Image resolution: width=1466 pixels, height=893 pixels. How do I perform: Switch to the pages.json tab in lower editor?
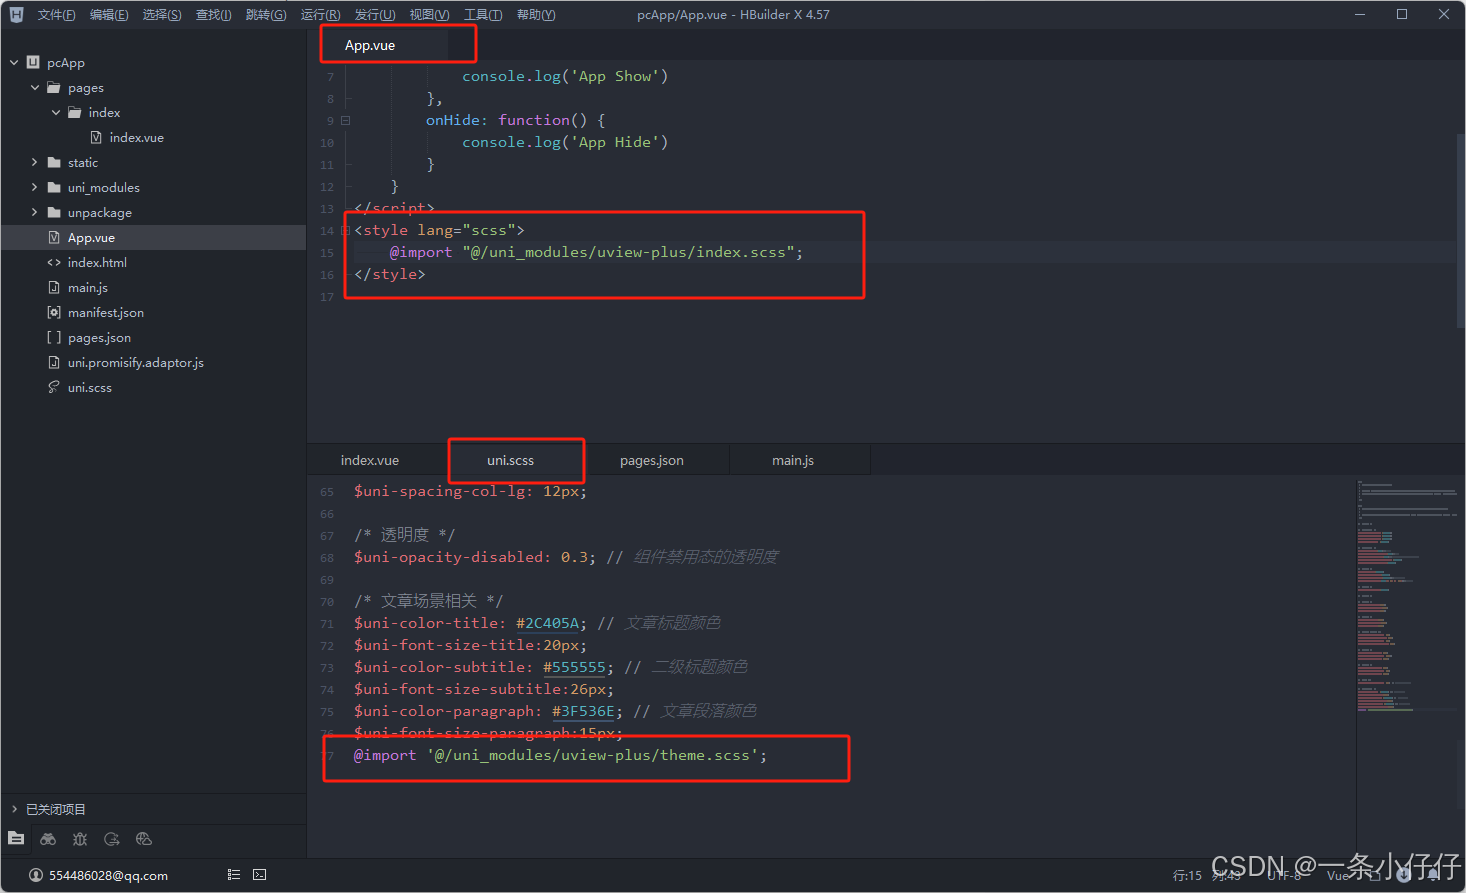(652, 460)
